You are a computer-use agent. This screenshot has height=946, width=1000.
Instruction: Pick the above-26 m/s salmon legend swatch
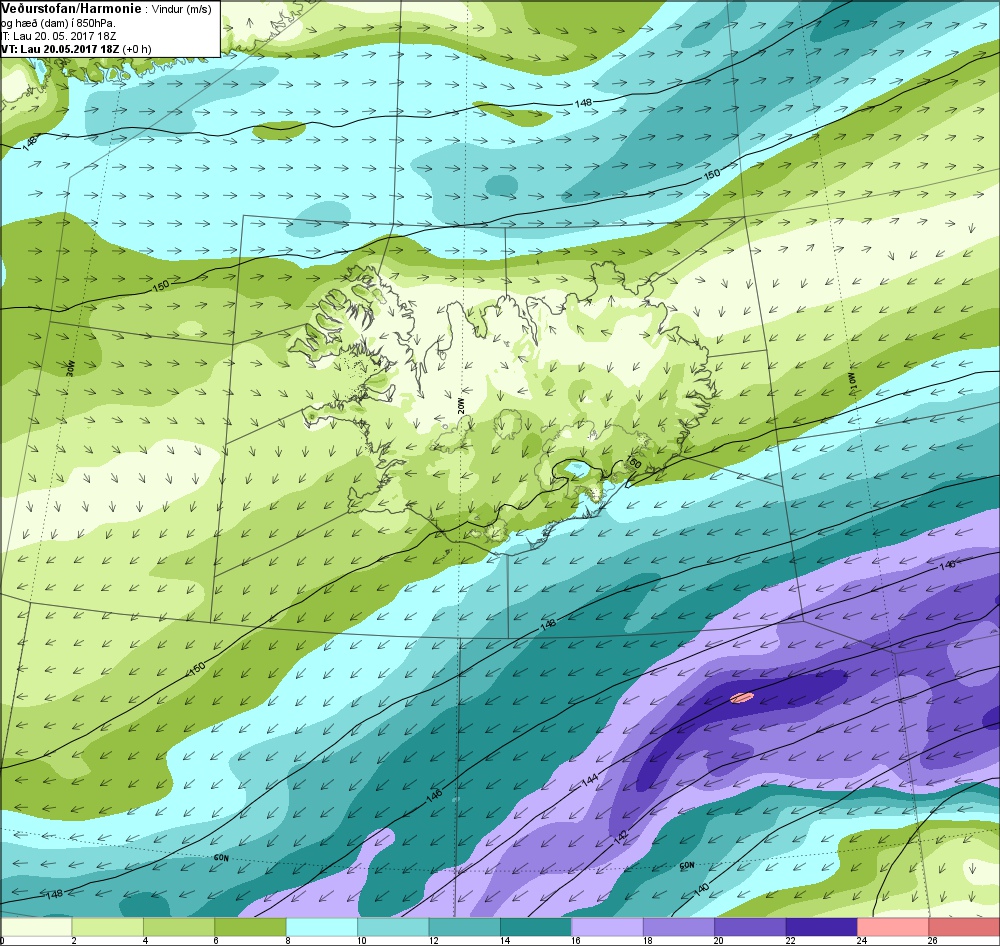(964, 926)
